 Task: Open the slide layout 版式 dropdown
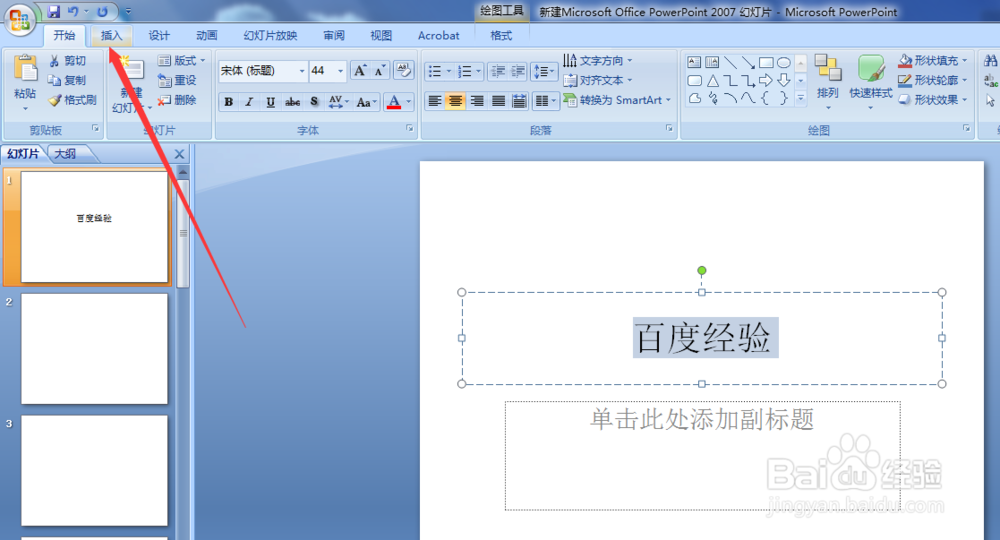182,61
